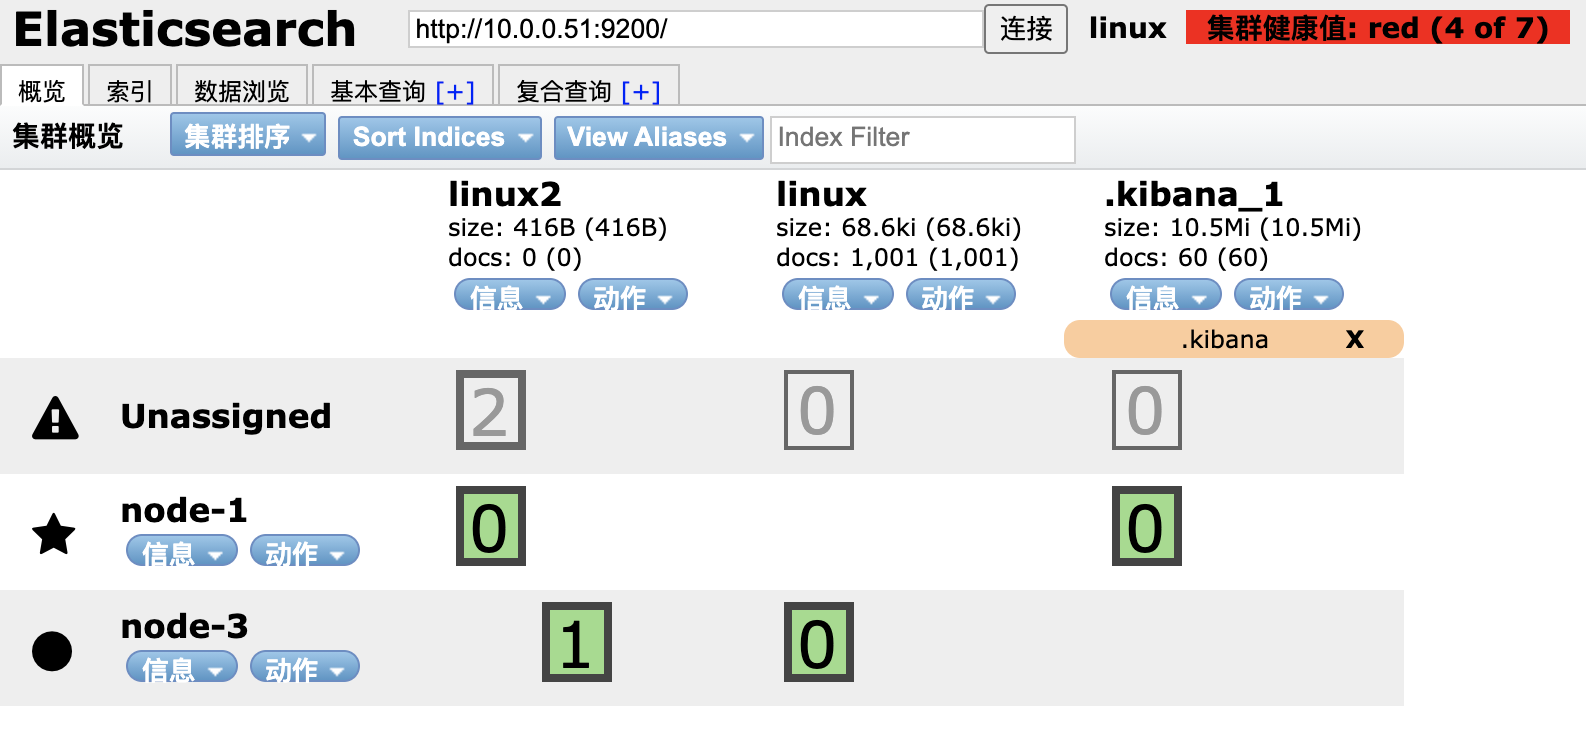Open the 集群排序 dropdown
This screenshot has width=1586, height=732.
248,135
